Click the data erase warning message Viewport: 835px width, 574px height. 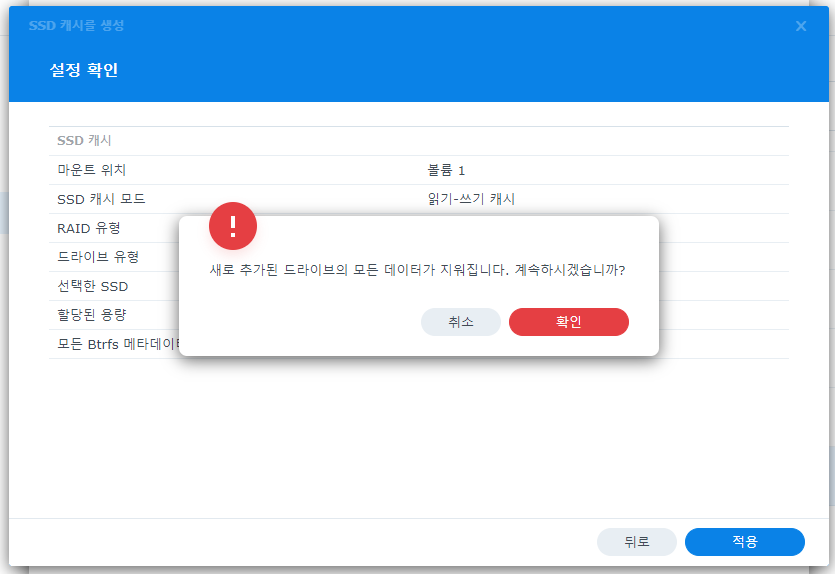pos(417,270)
